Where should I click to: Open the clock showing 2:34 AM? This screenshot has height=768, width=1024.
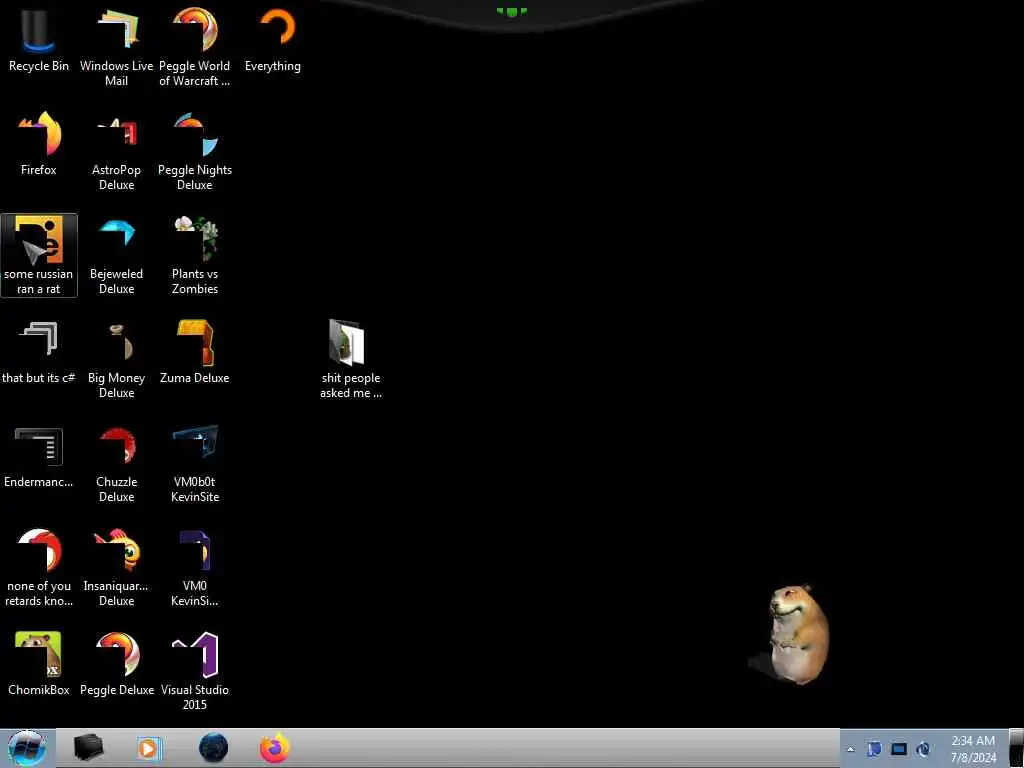click(x=973, y=749)
